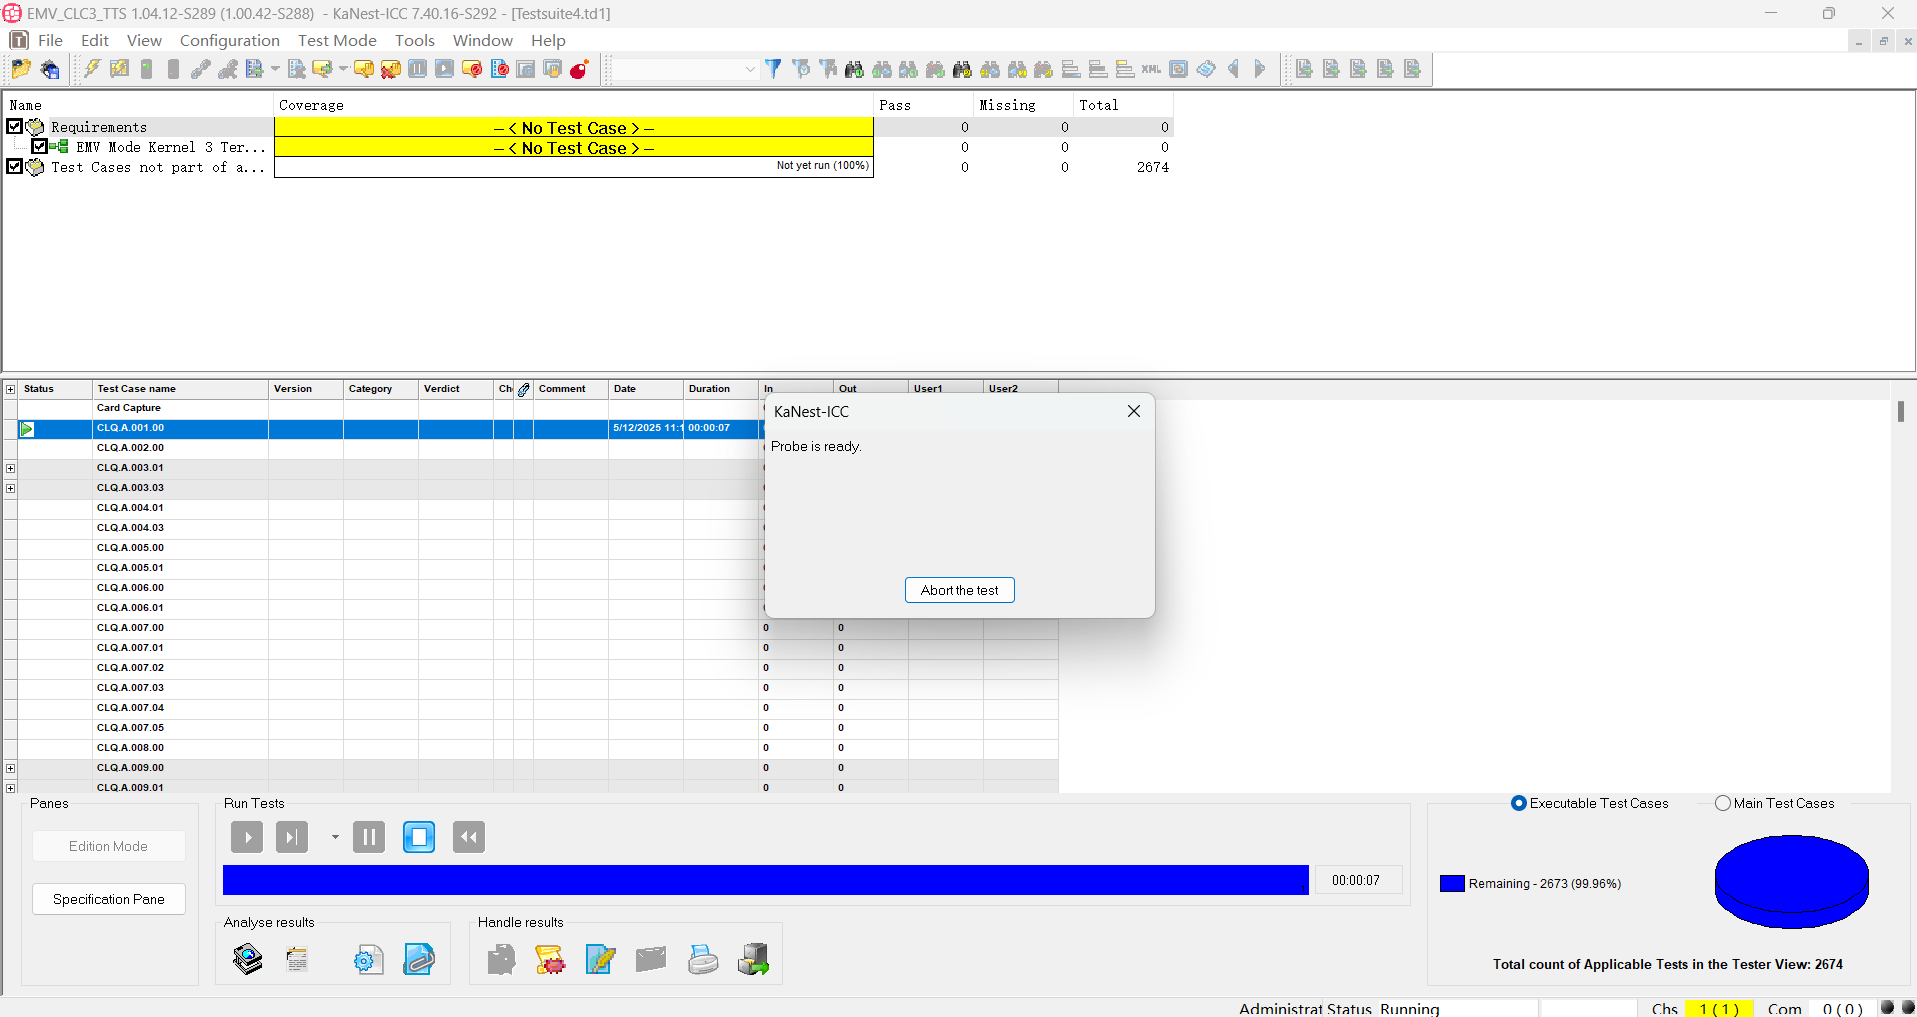Open the Run Tests dropdown arrow
This screenshot has height=1017, width=1917.
335,837
